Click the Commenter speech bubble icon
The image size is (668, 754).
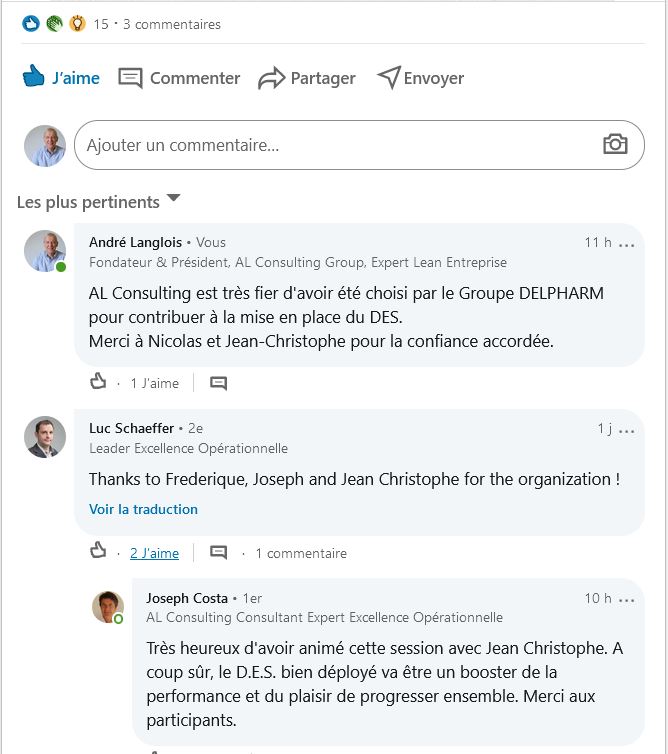tap(130, 78)
